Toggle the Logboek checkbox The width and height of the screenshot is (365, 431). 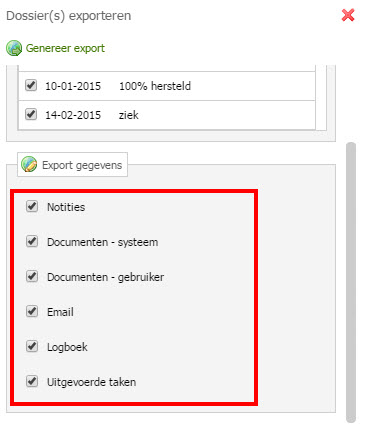(32, 346)
